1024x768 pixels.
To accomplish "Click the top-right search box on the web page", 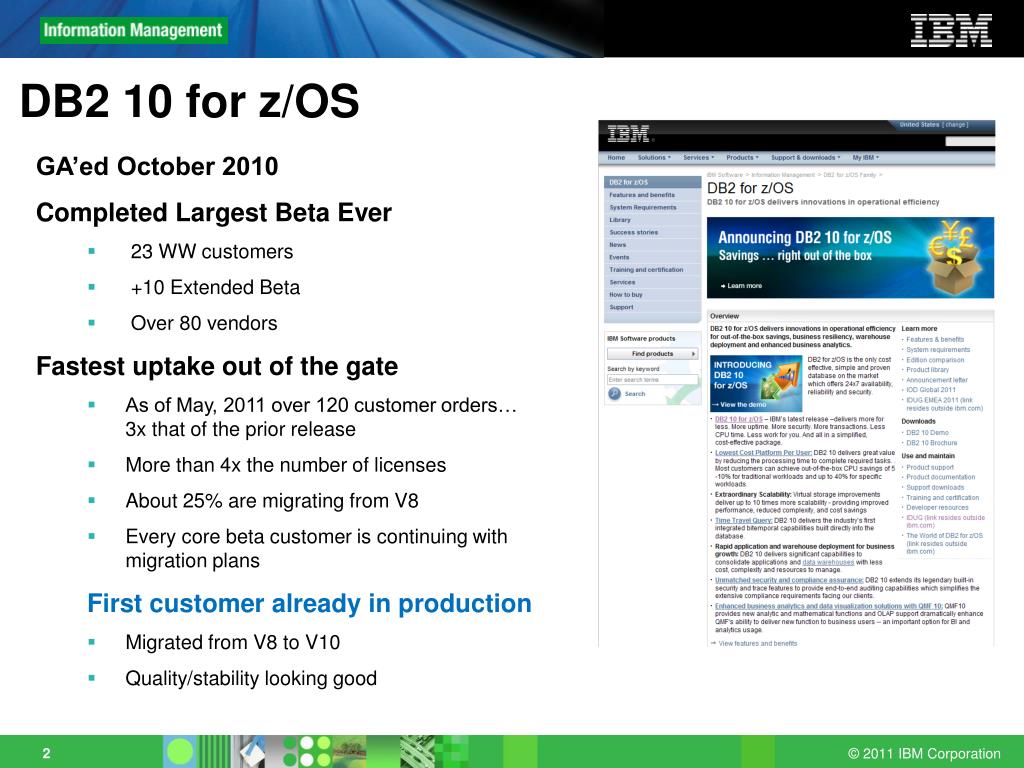I will click(970, 141).
